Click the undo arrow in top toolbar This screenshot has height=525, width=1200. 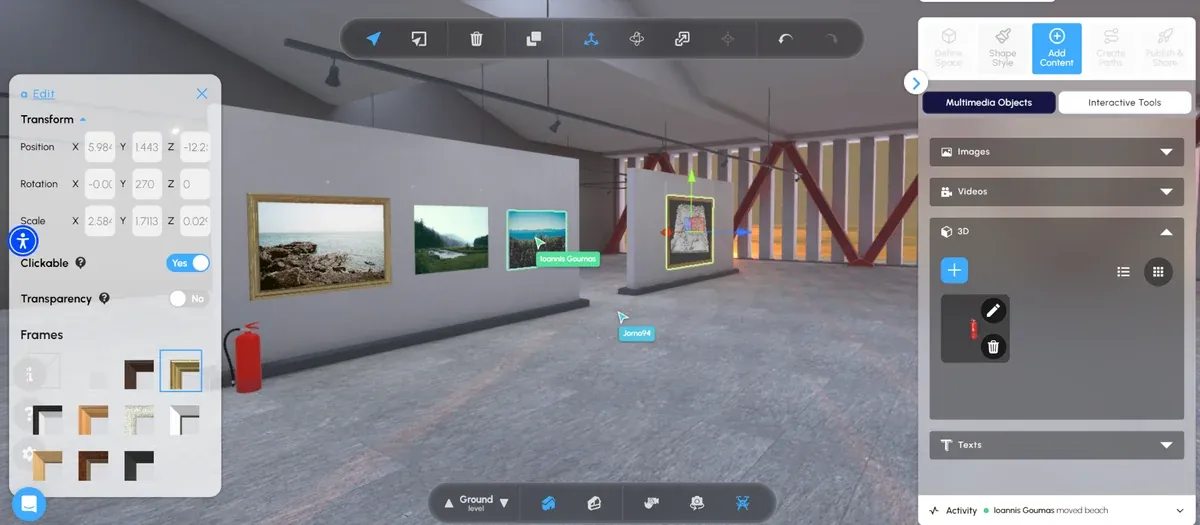point(786,39)
